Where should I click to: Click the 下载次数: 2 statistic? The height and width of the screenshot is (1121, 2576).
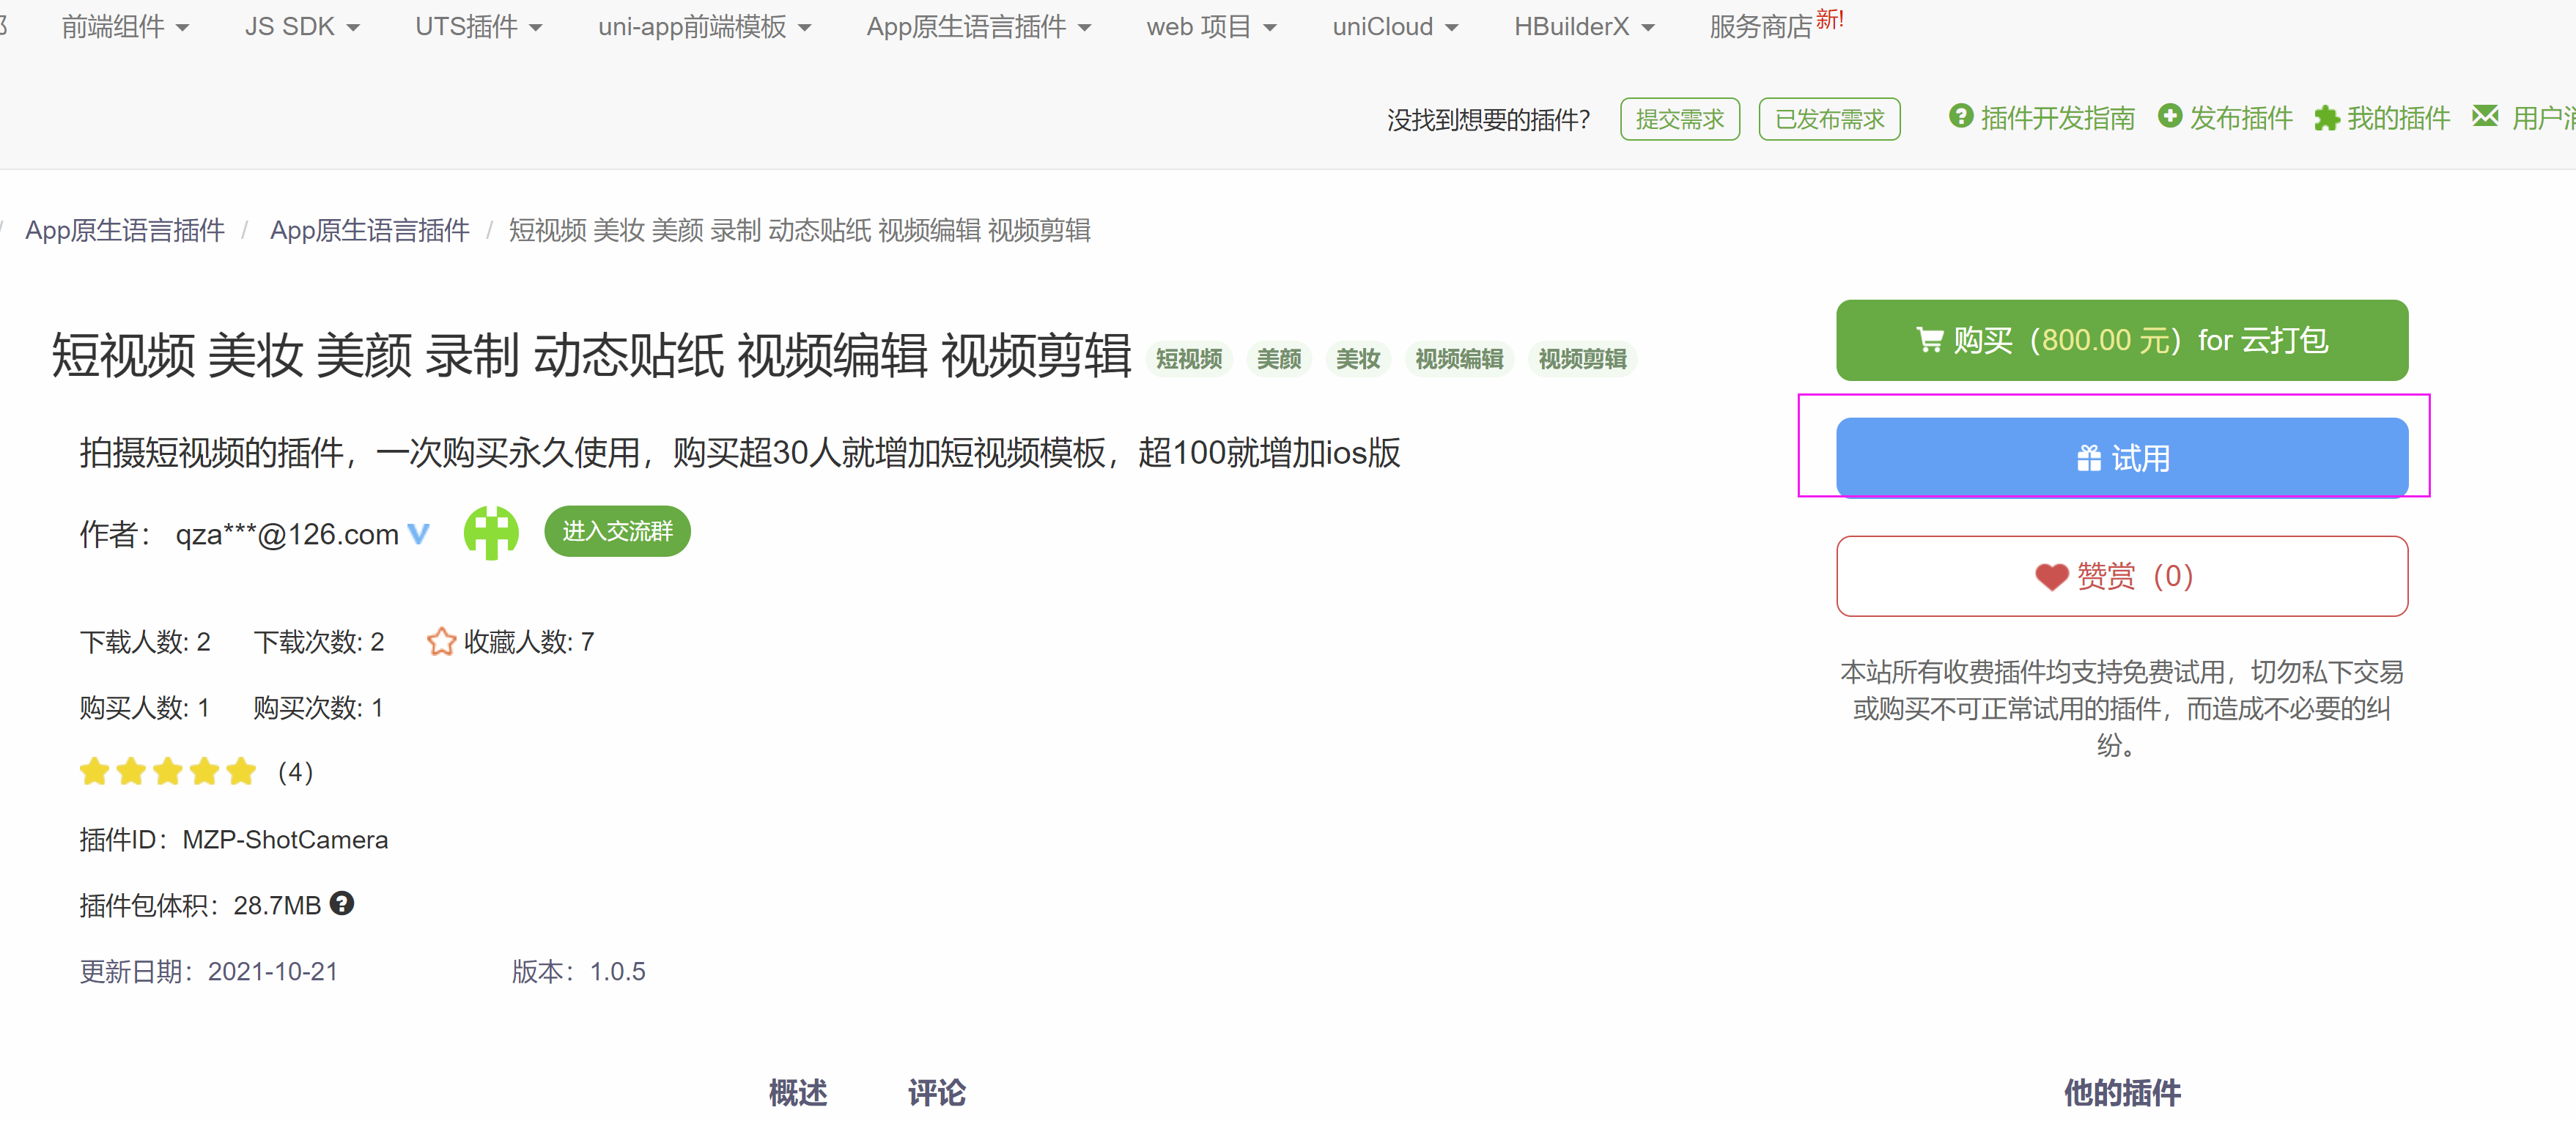point(319,641)
